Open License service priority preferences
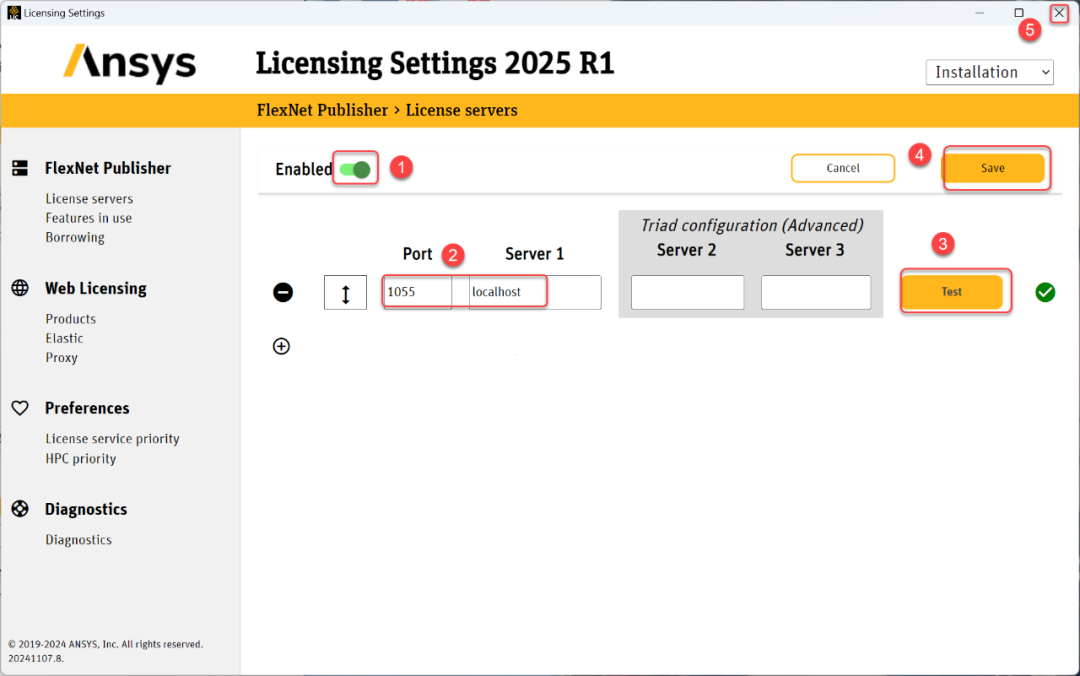 pos(112,439)
